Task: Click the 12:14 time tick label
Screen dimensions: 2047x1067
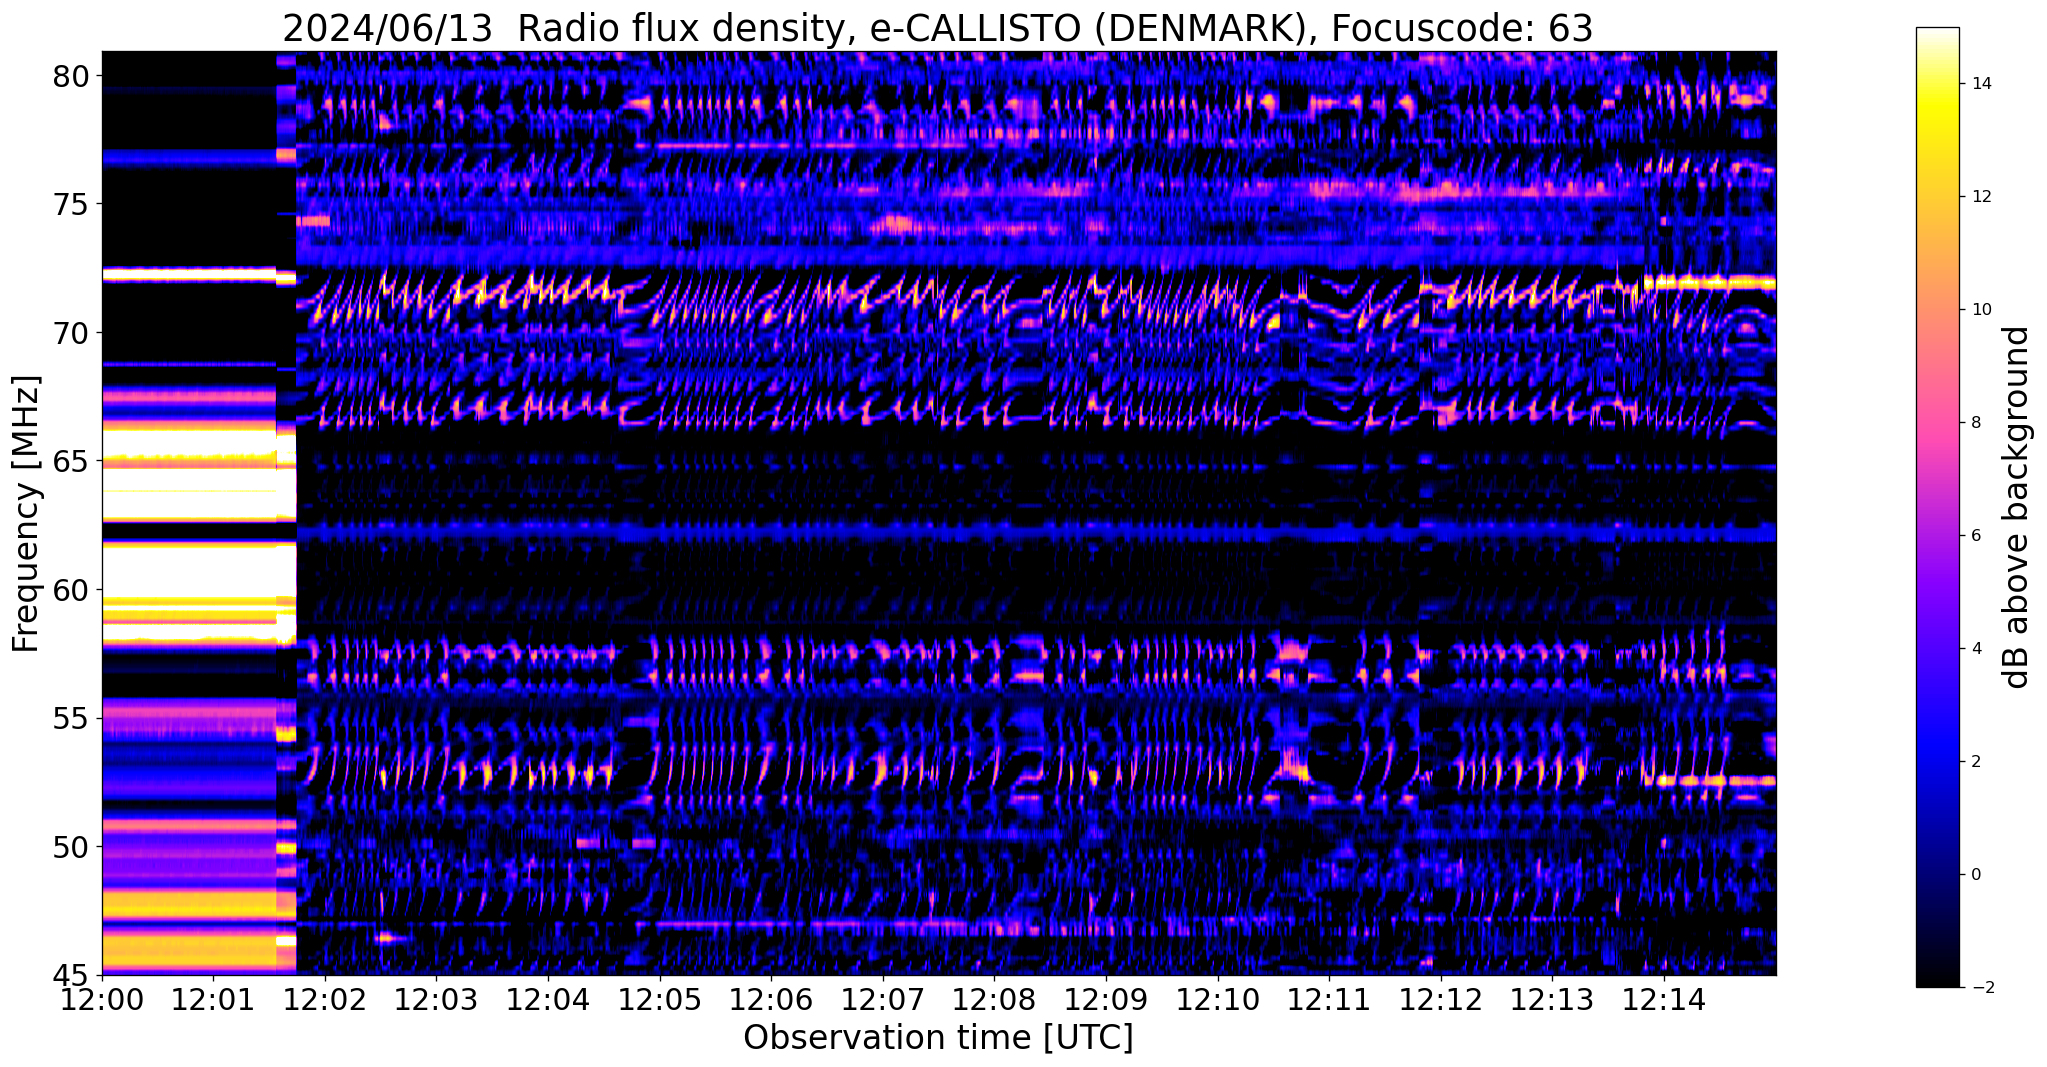Action: [x=1665, y=999]
